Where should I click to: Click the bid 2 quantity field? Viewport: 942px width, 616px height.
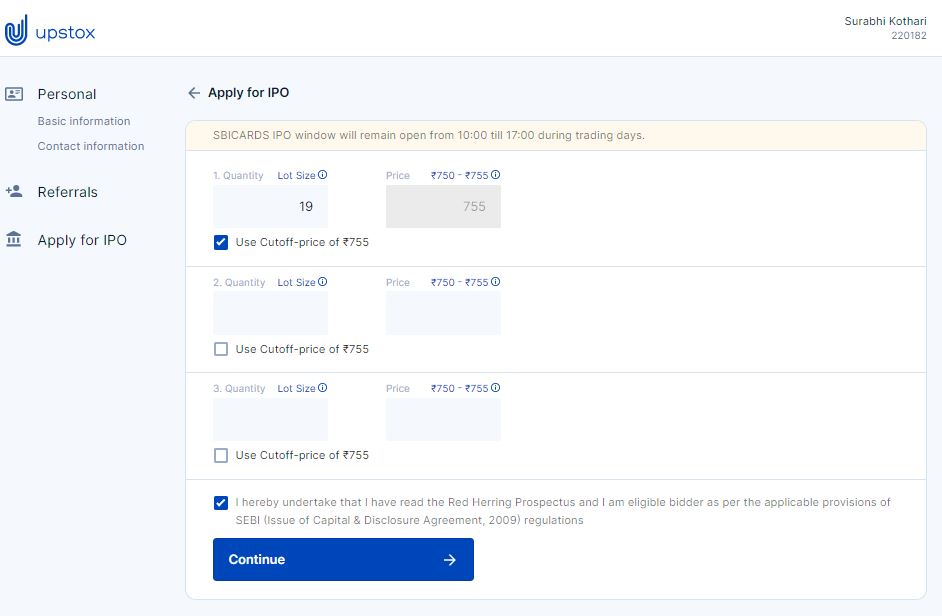tap(270, 313)
